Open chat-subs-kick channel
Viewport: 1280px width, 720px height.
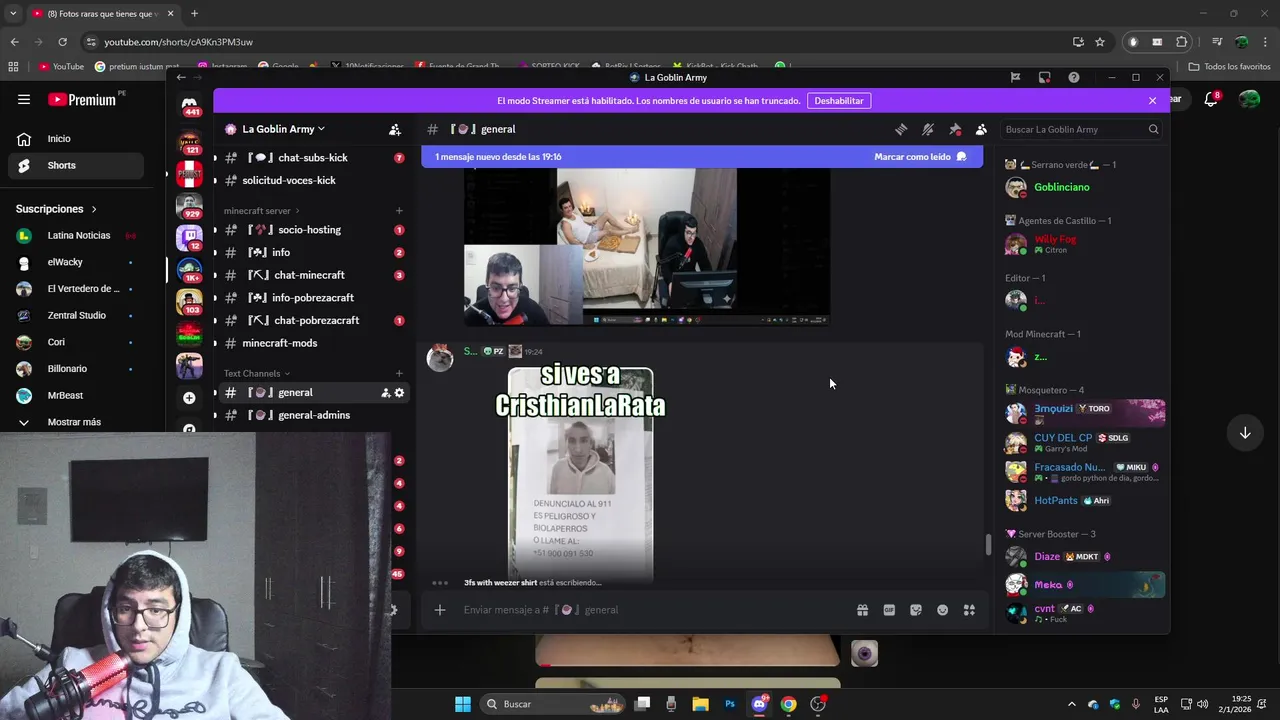(x=312, y=158)
